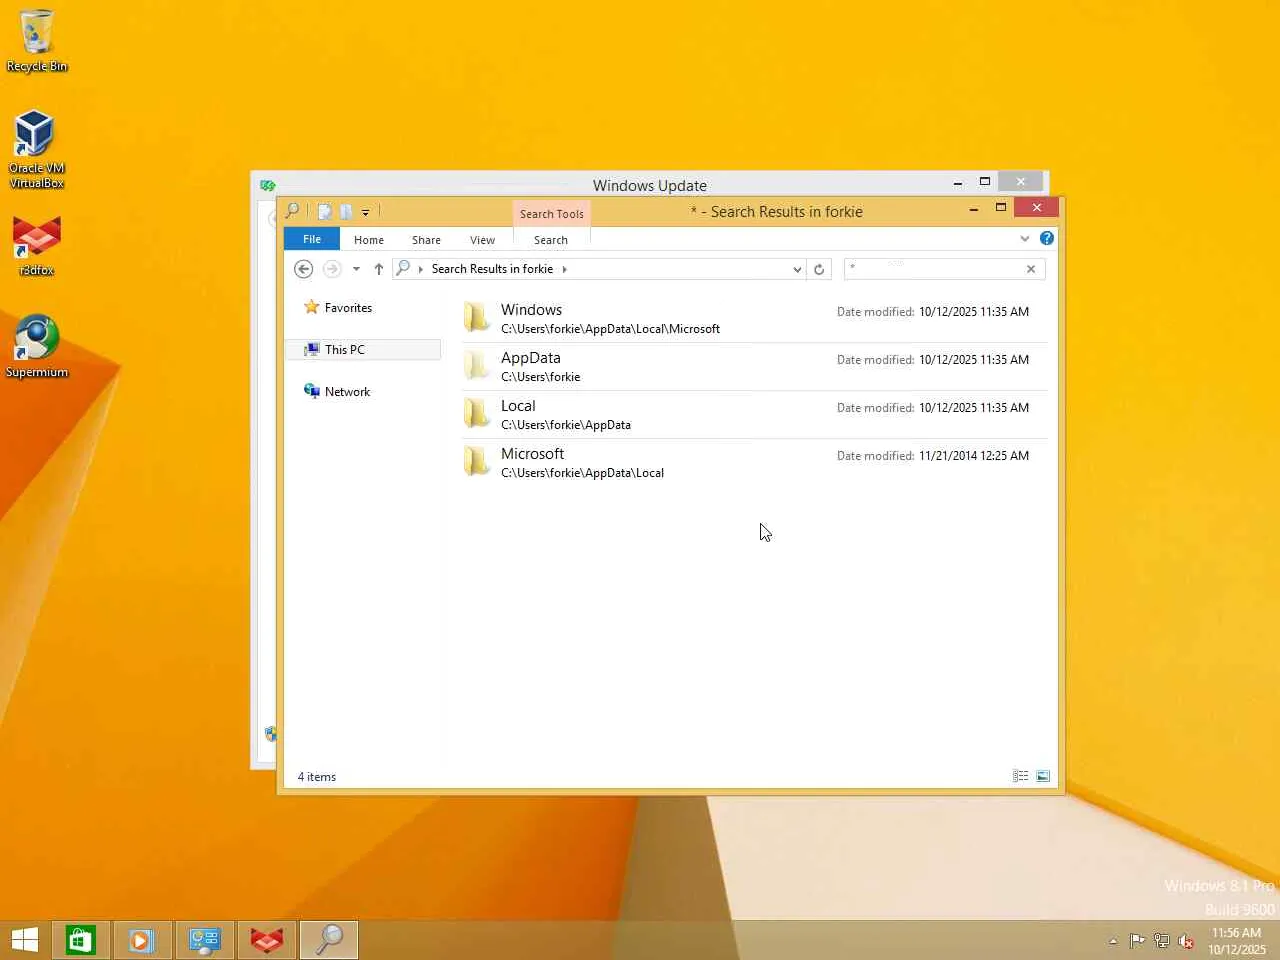Clear the search box text
This screenshot has height=960, width=1280.
[x=1031, y=269]
